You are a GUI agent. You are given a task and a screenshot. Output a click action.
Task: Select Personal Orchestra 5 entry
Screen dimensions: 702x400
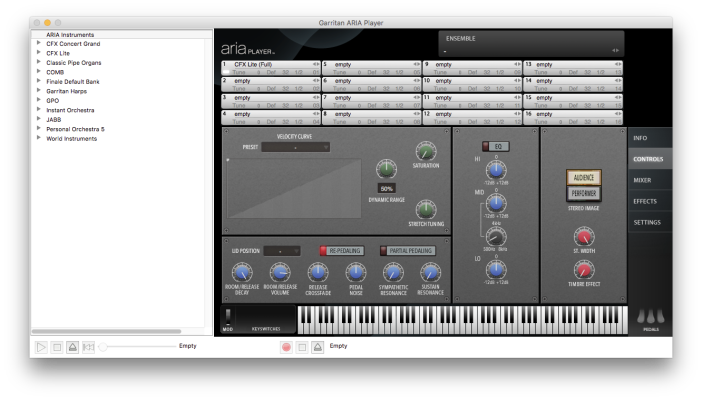pos(75,129)
